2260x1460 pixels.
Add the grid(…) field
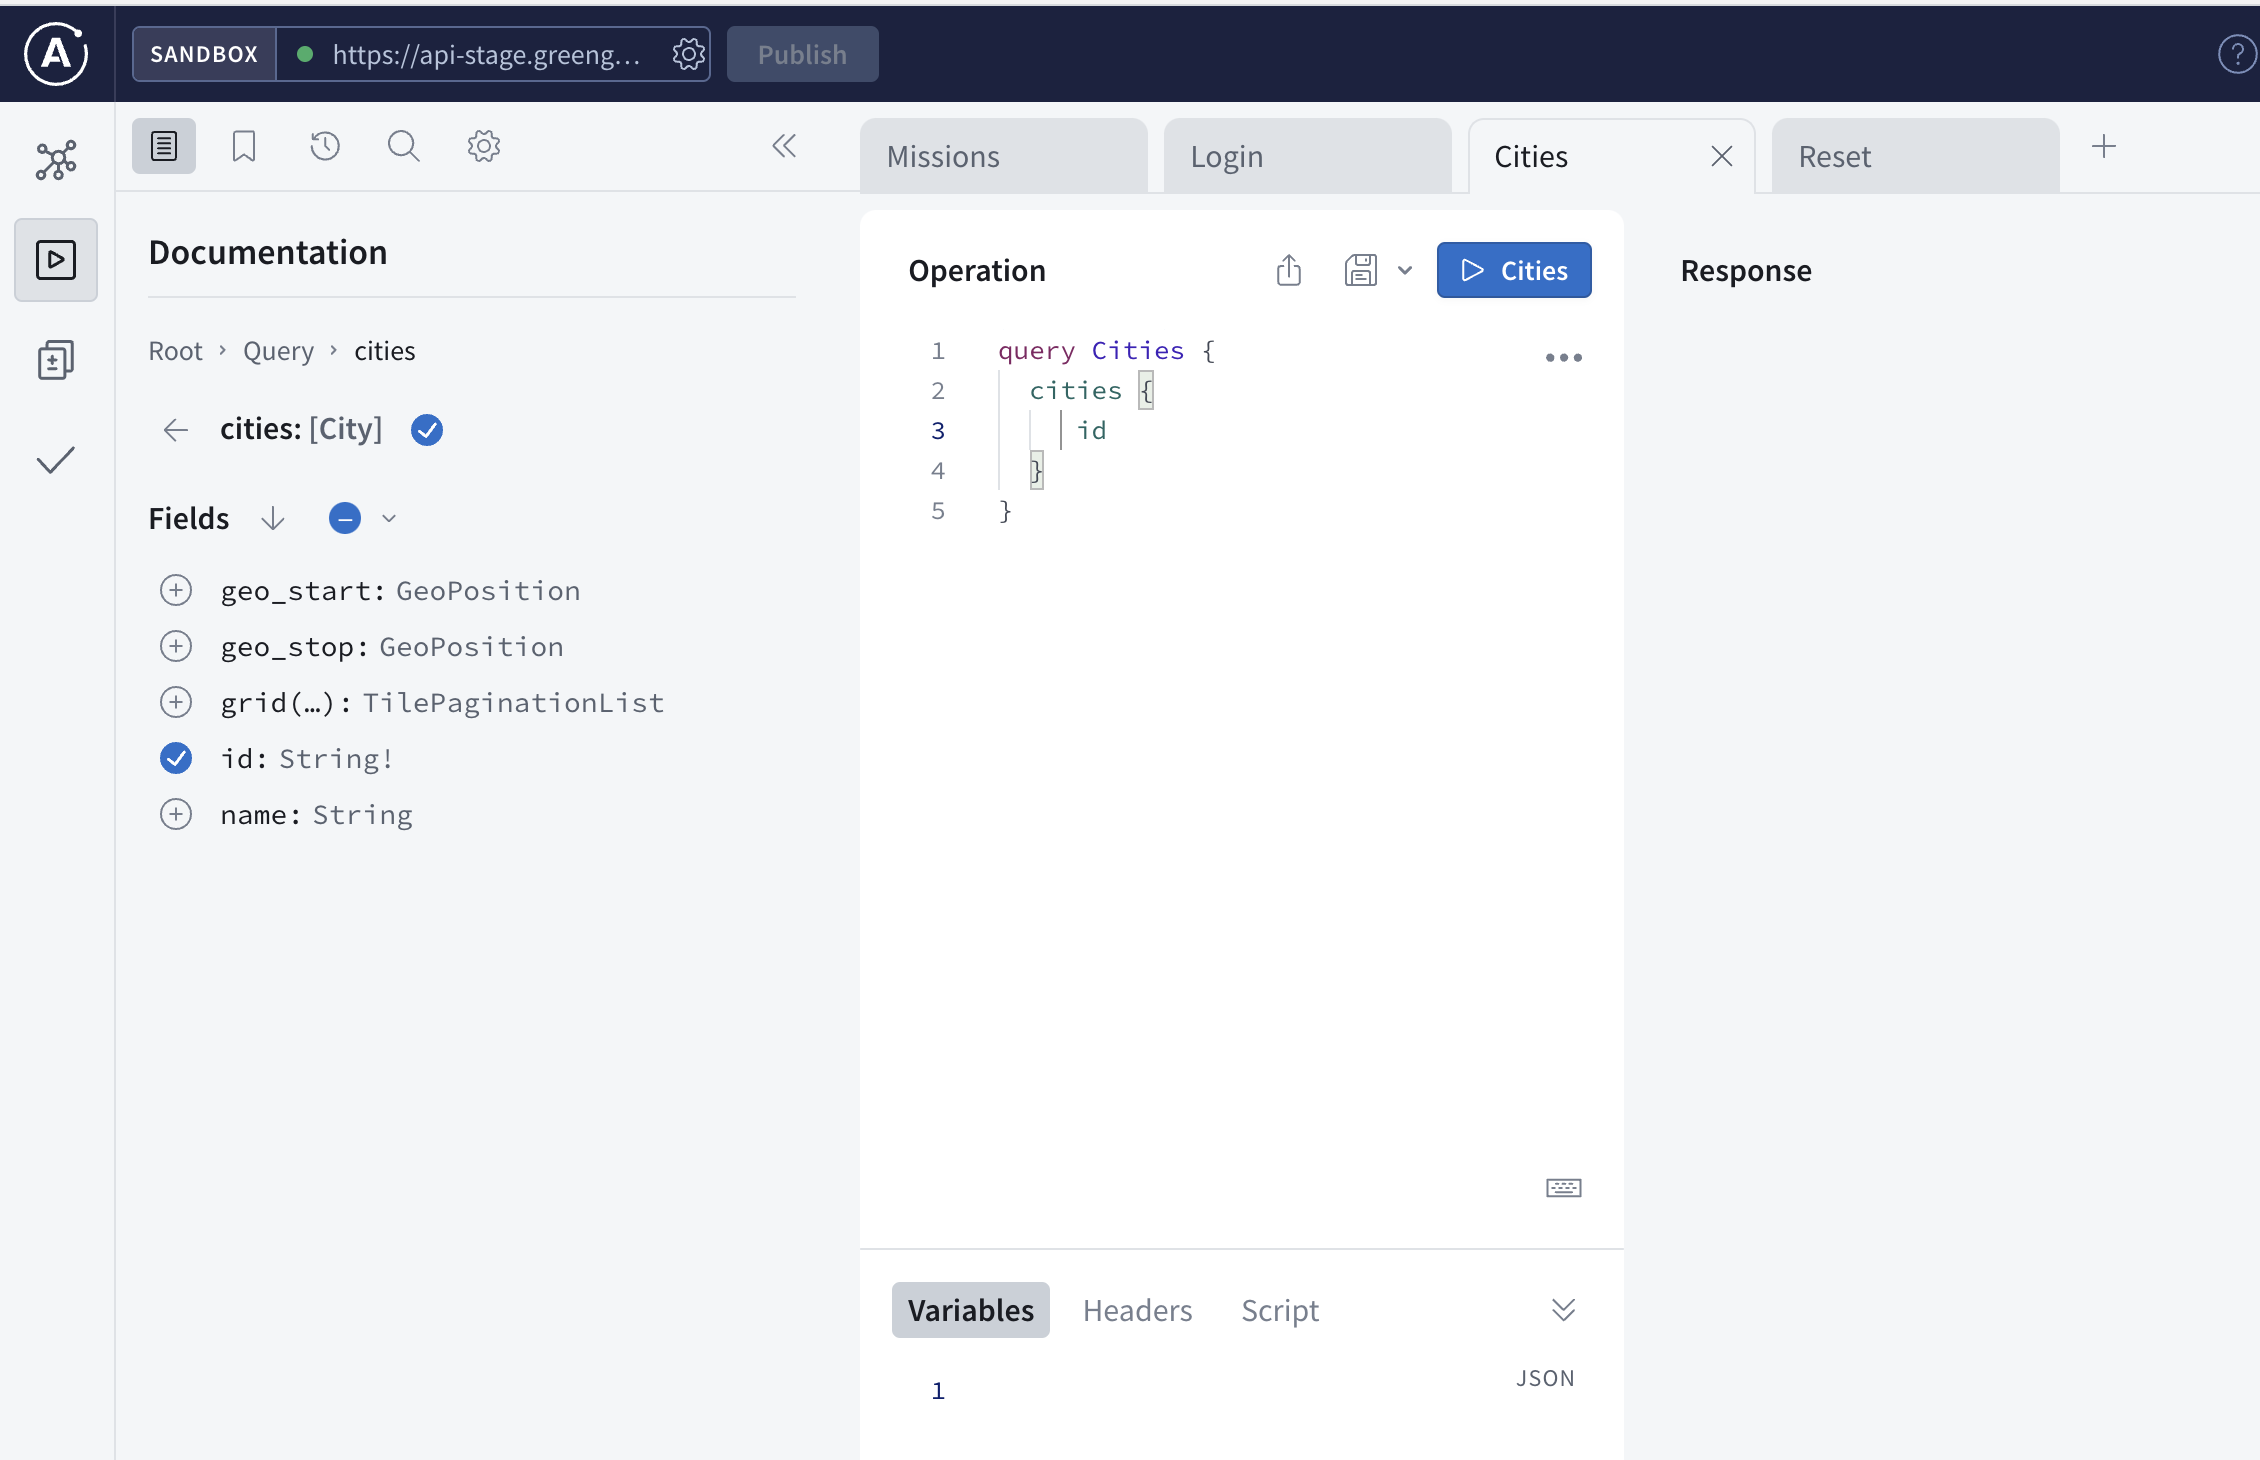pos(176,702)
